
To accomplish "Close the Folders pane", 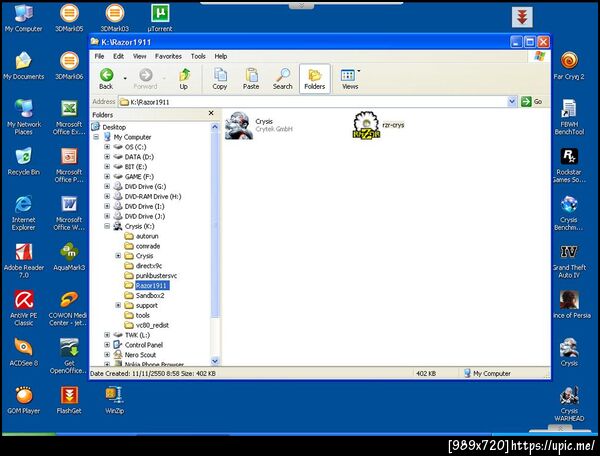I will (x=211, y=113).
